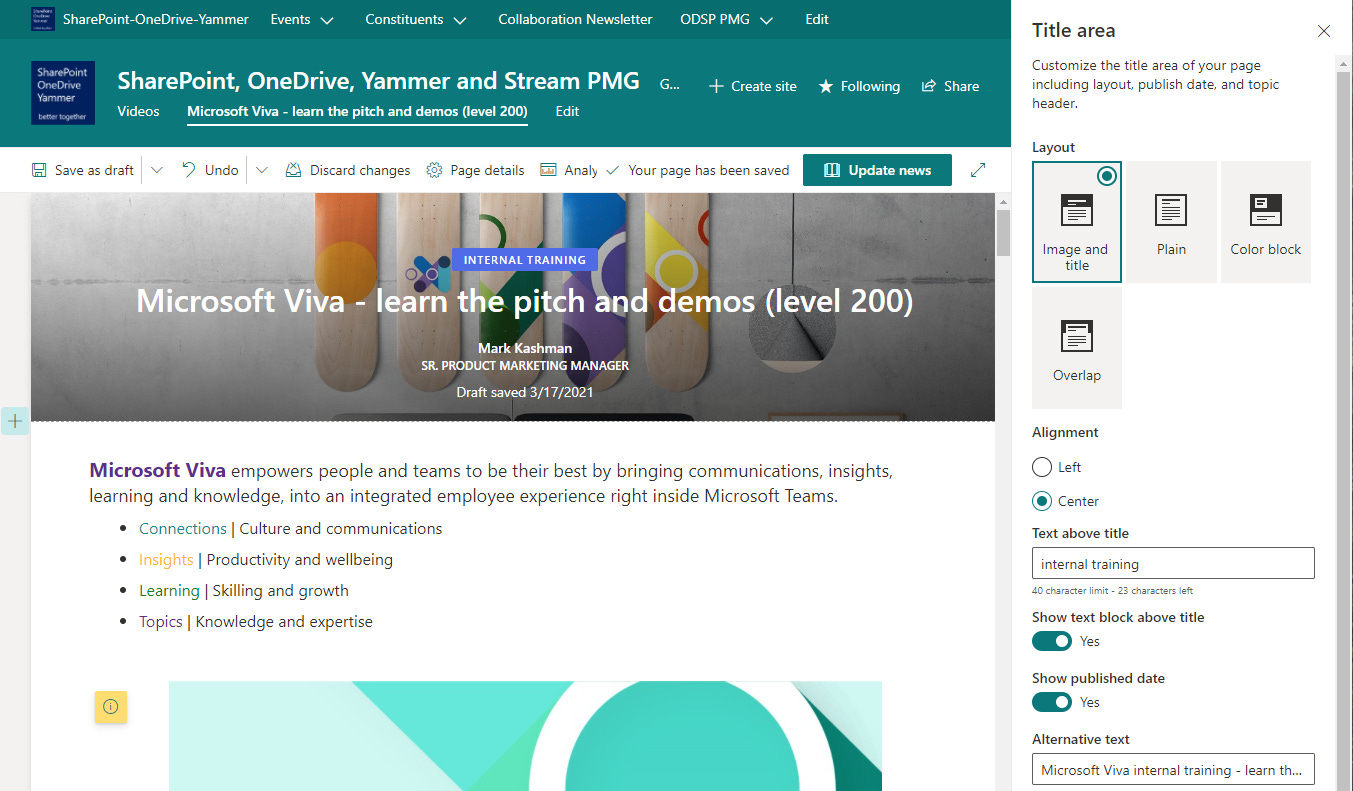
Task: Toggle Show text block above title
Action: [x=1052, y=641]
